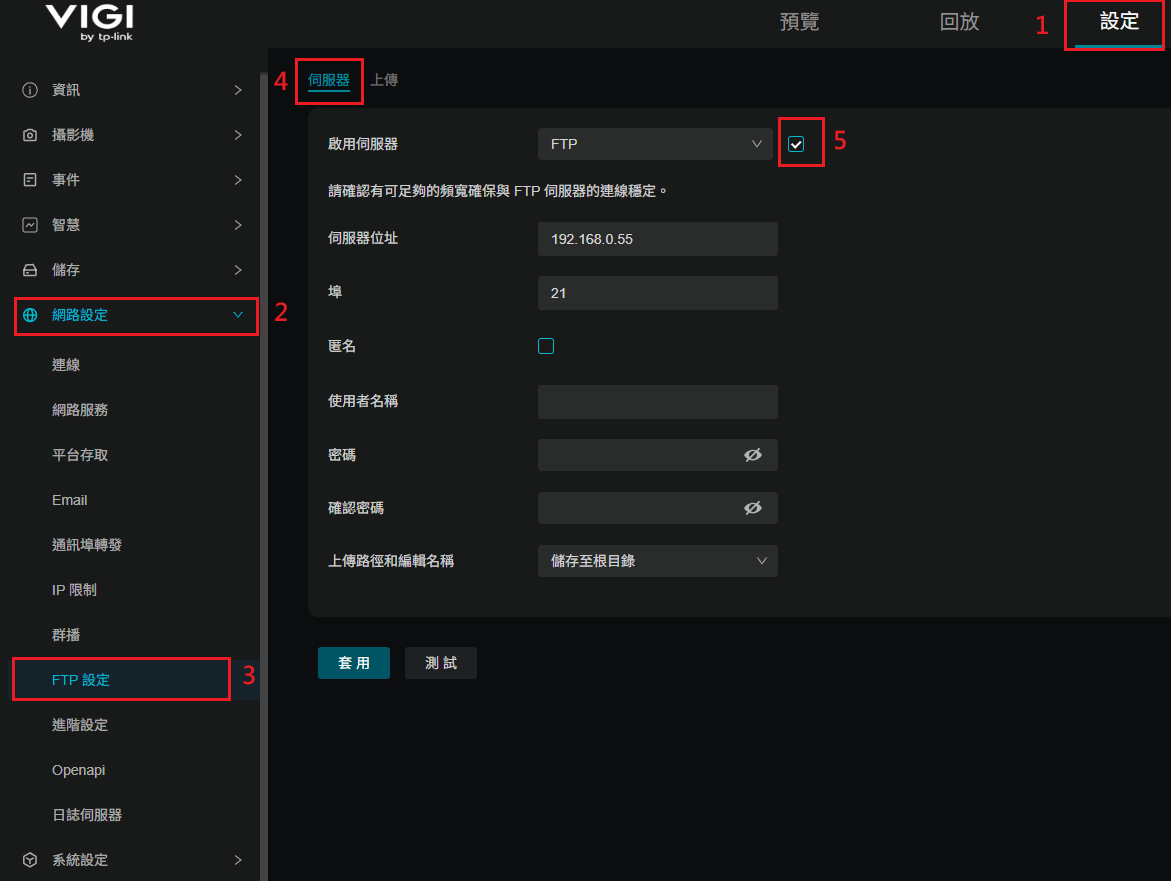Click the 智慧 smart analytics icon

(x=30, y=225)
